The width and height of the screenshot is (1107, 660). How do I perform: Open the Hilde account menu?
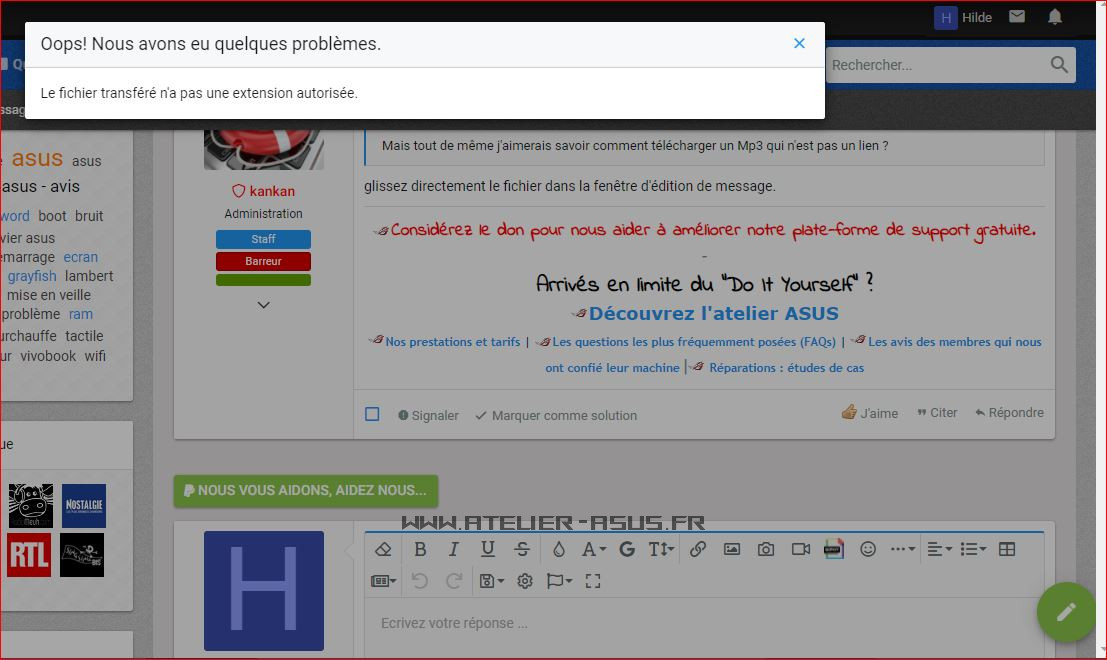[963, 17]
